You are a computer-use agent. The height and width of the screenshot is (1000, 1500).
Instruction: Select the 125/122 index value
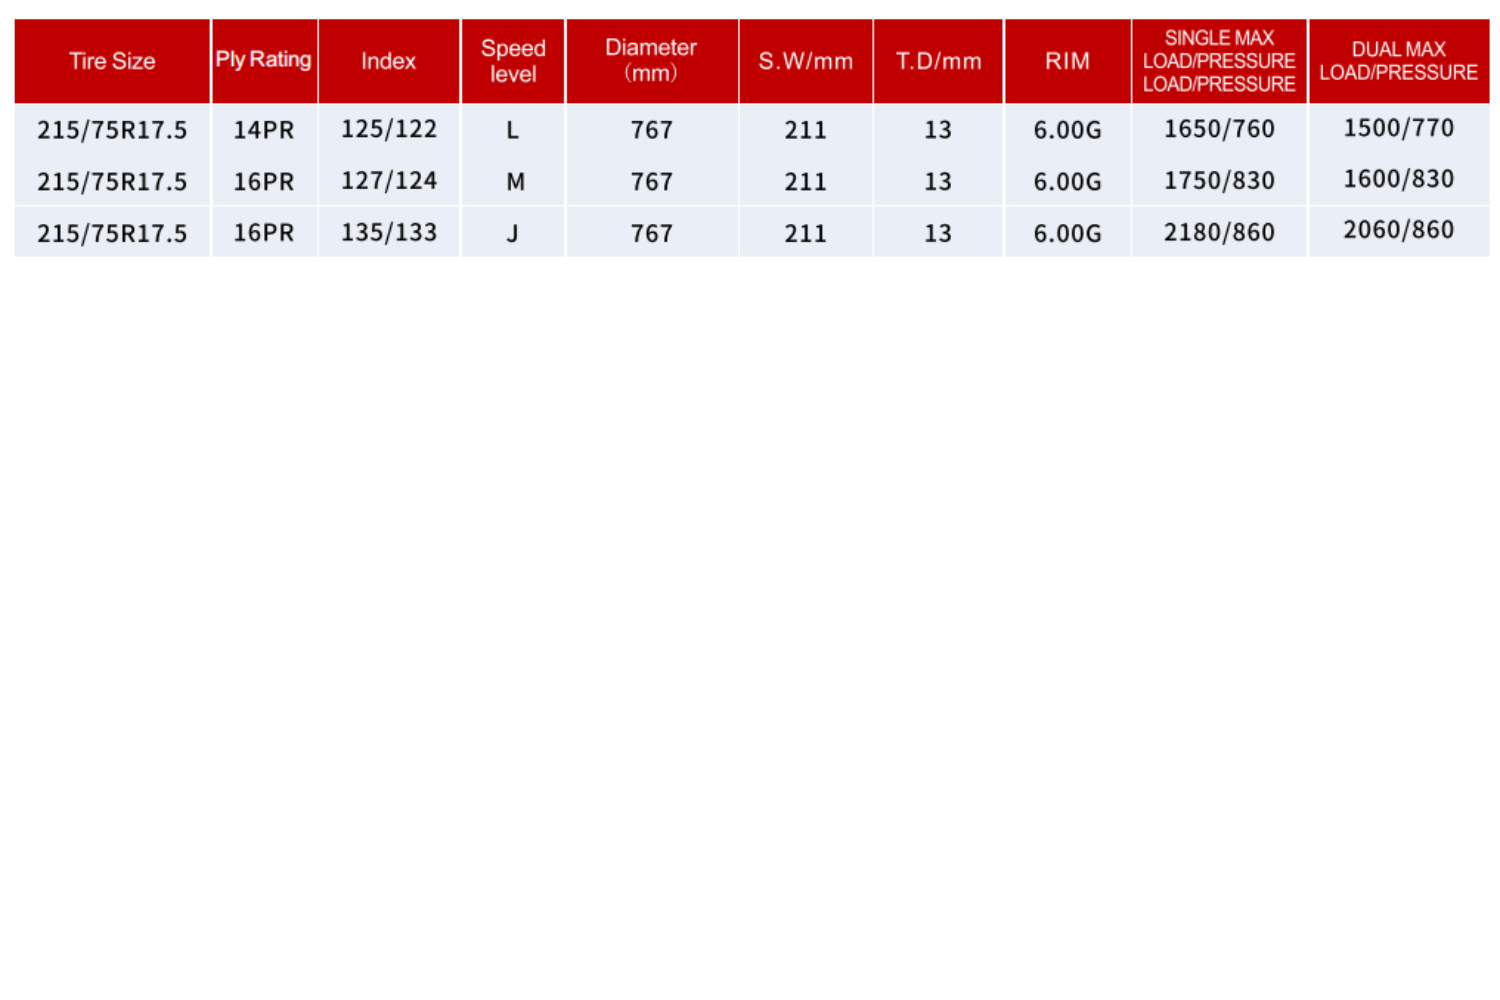[389, 129]
